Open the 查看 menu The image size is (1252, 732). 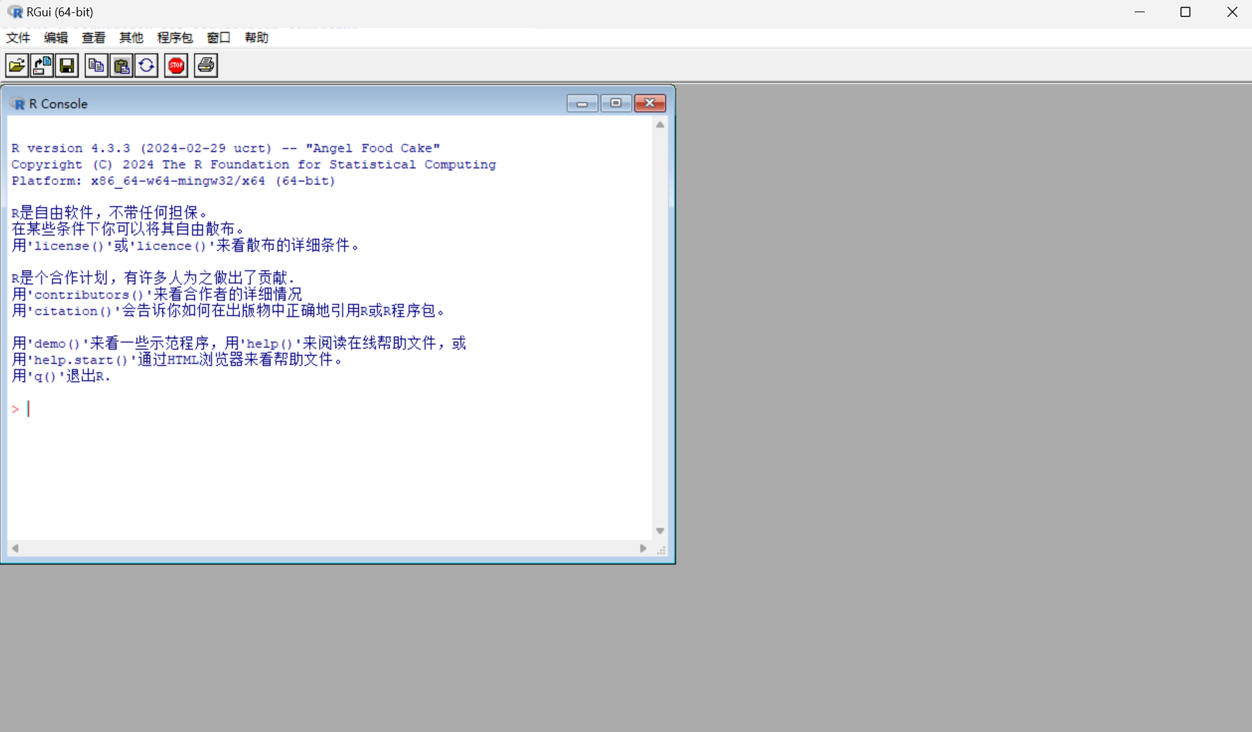click(x=94, y=38)
